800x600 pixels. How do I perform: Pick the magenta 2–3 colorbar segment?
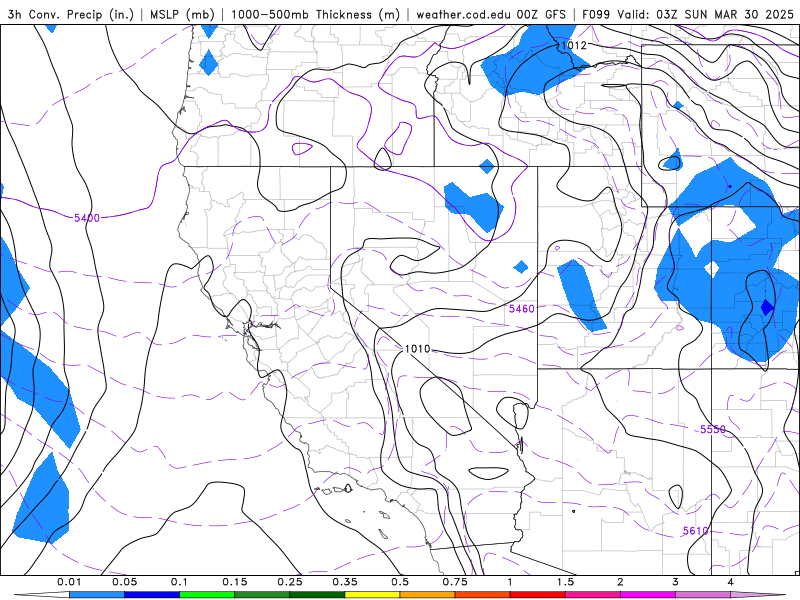(648, 595)
